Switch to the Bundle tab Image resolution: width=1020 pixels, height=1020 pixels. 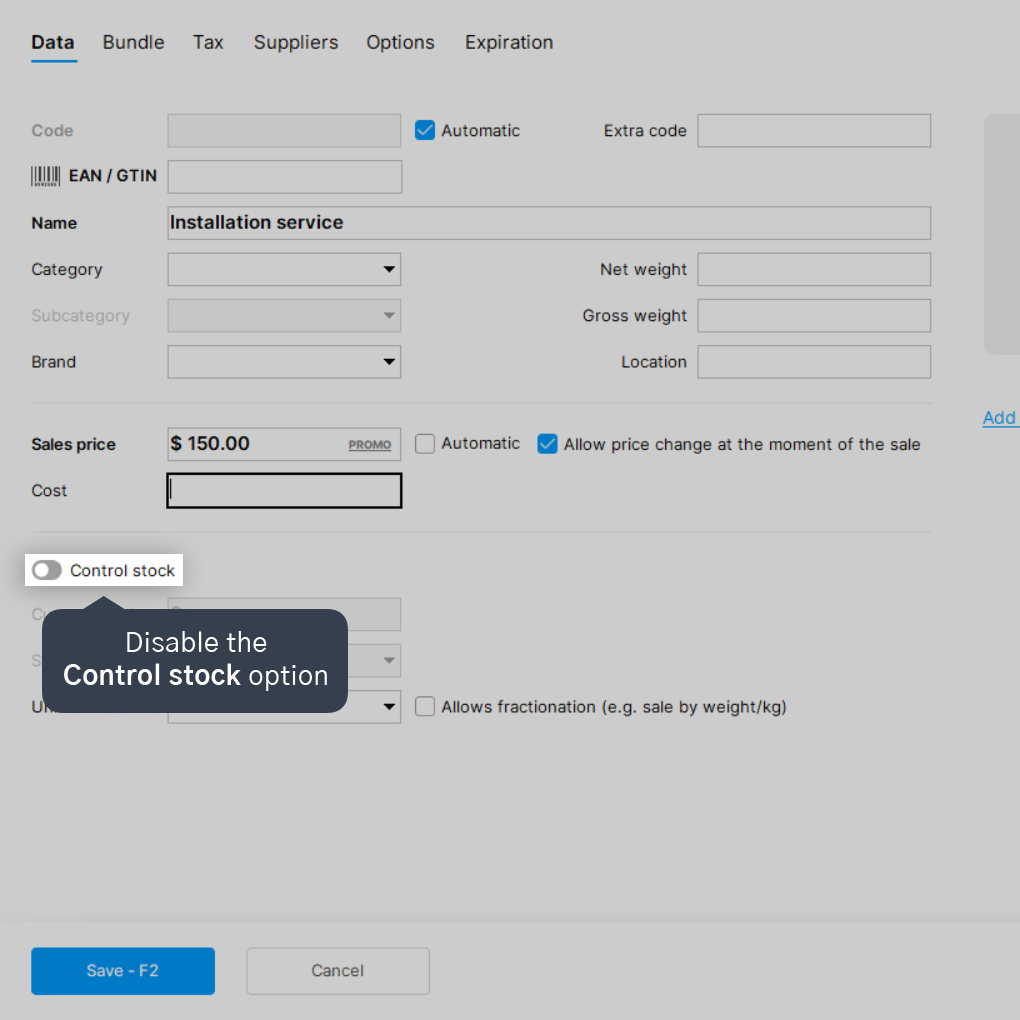(133, 42)
